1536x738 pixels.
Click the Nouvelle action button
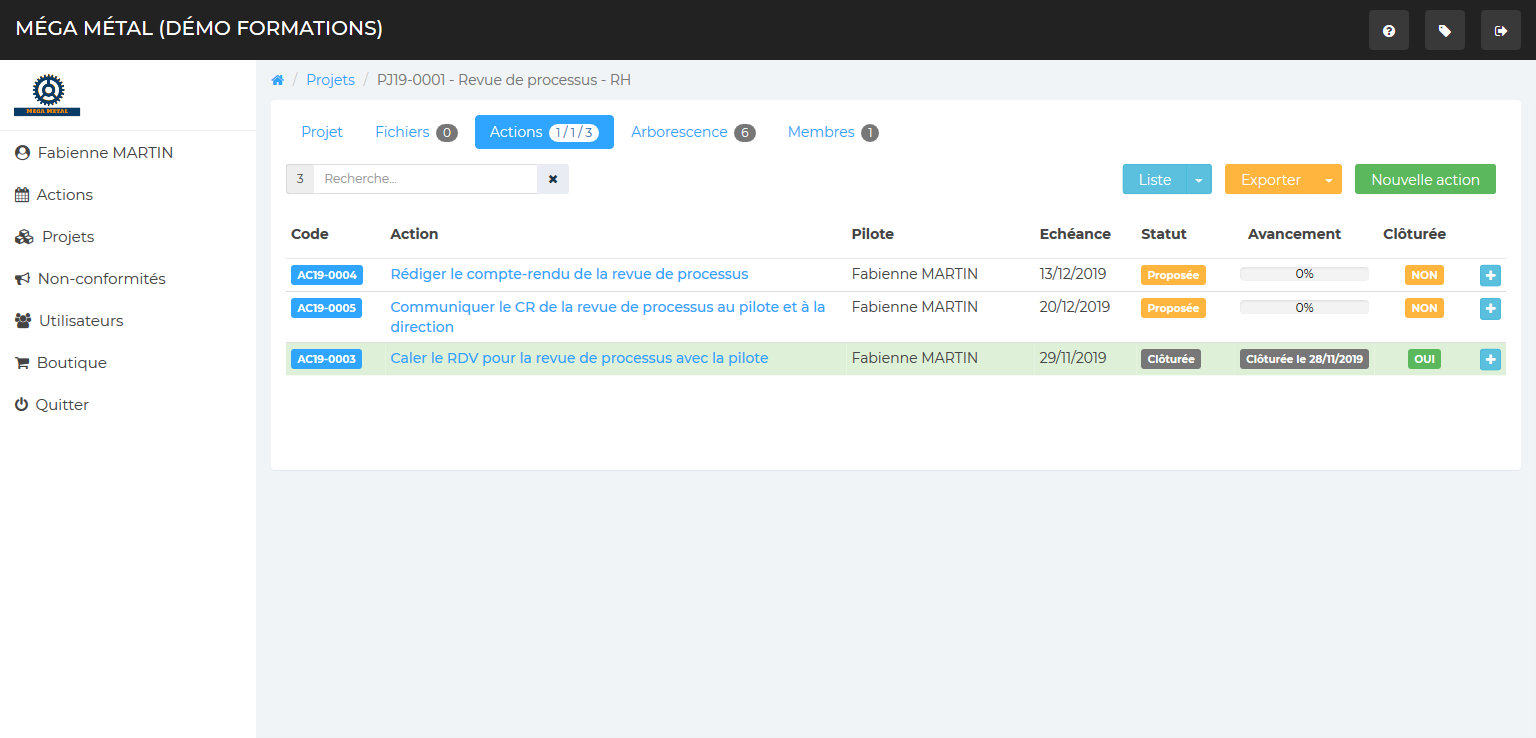pyautogui.click(x=1425, y=180)
